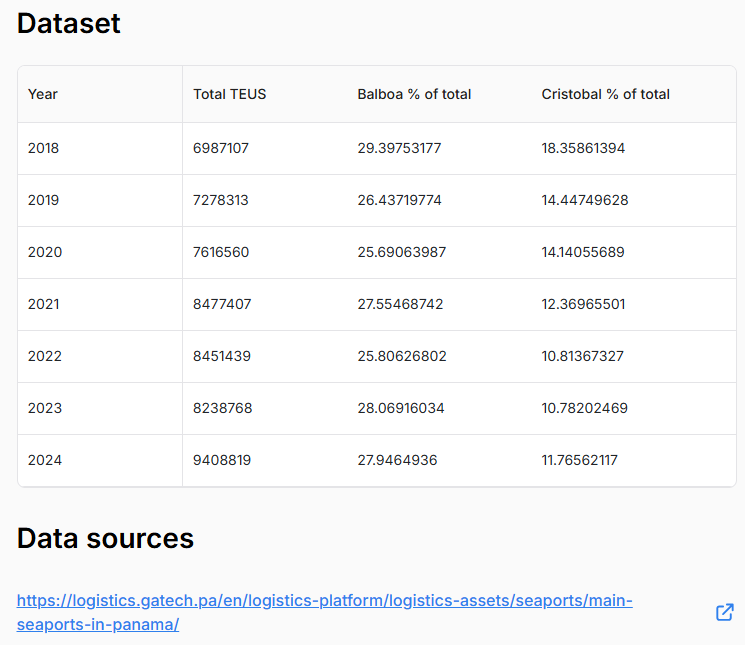
Task: Click Balboa value 25.69063987
Action: pyautogui.click(x=402, y=252)
